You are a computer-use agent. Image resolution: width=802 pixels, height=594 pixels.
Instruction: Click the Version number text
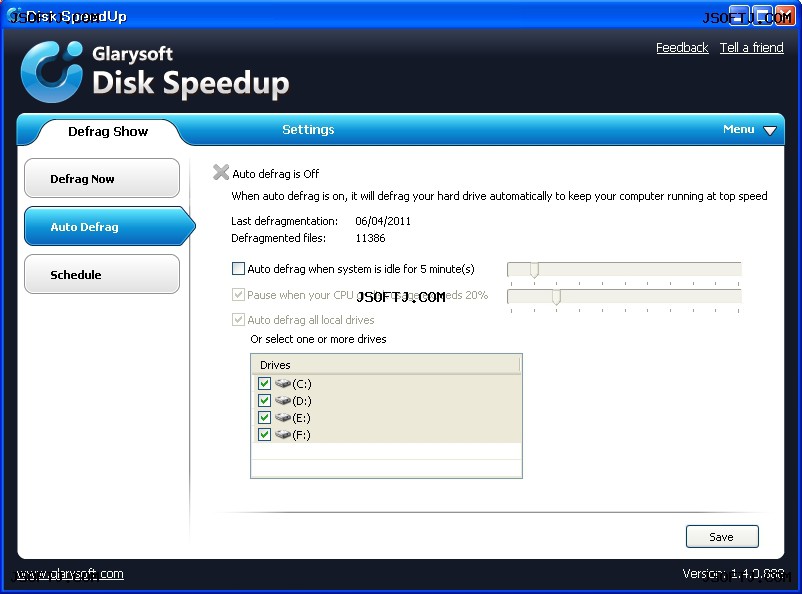[733, 574]
